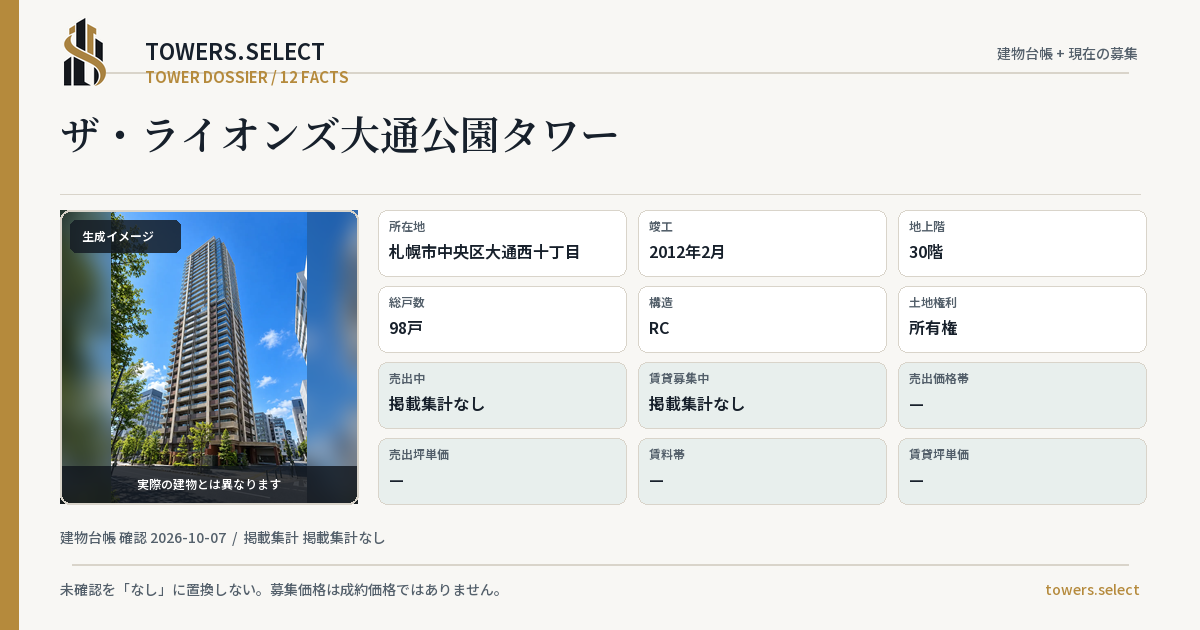
Task: Select the 売出価格帯 card
Action: pyautogui.click(x=1022, y=395)
